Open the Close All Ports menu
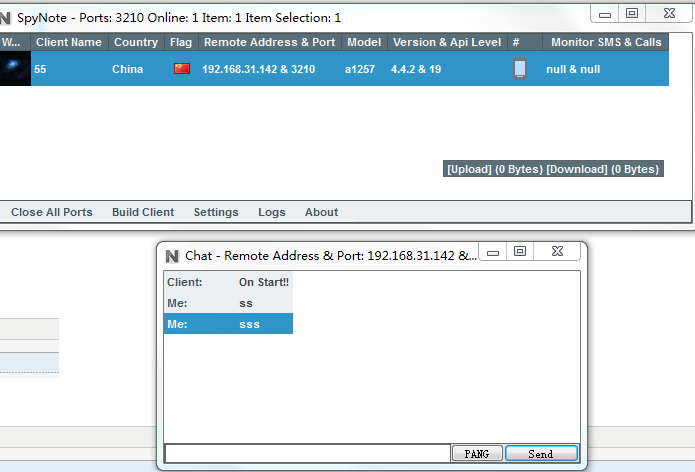The width and height of the screenshot is (695, 472). (x=52, y=212)
